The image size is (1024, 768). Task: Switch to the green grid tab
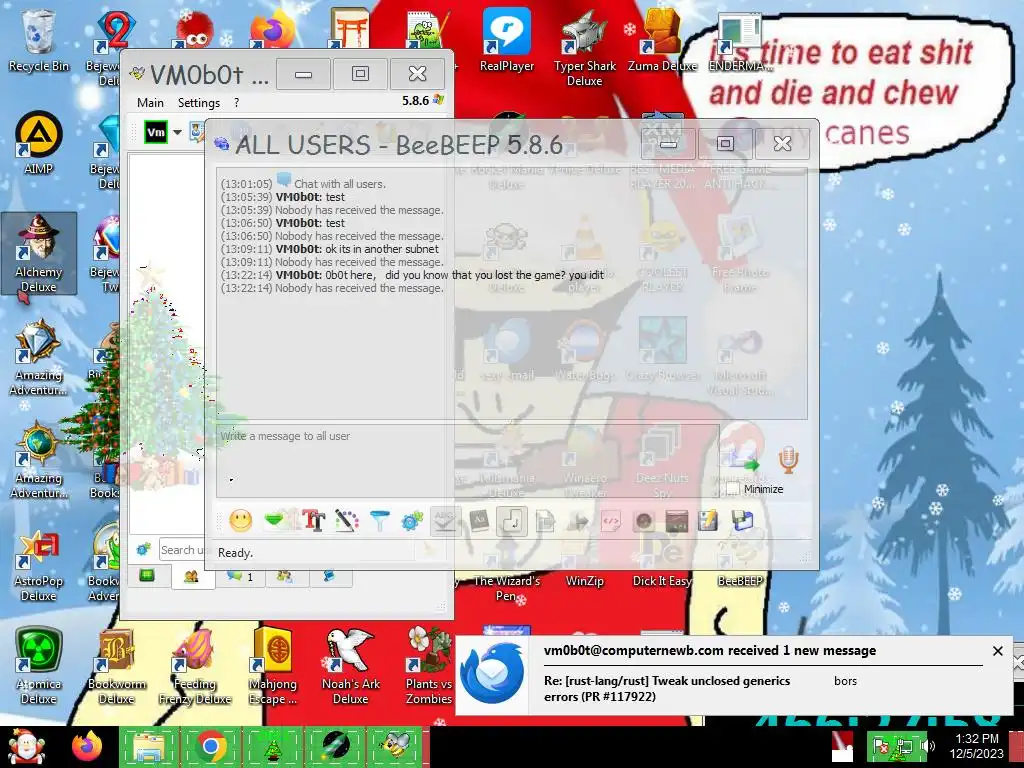pos(147,575)
